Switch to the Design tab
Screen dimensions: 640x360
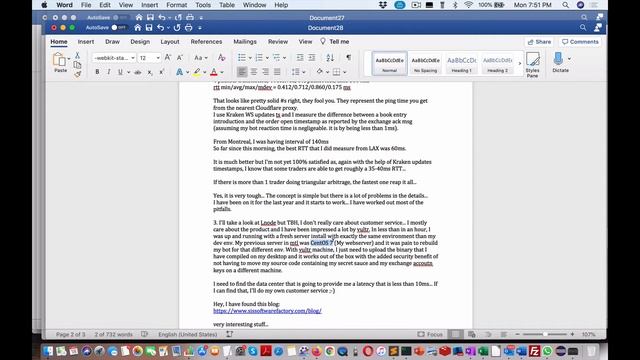click(140, 42)
